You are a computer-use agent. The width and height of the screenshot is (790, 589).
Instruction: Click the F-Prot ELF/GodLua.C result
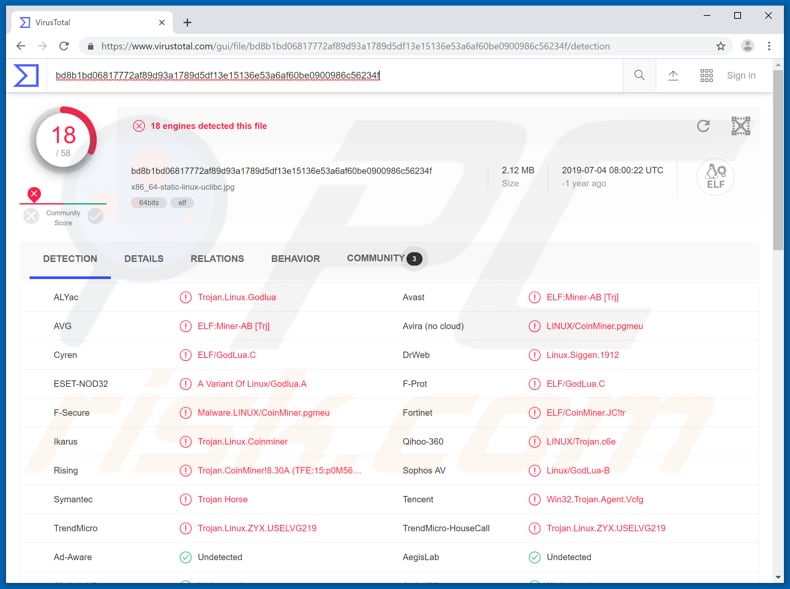pyautogui.click(x=576, y=384)
